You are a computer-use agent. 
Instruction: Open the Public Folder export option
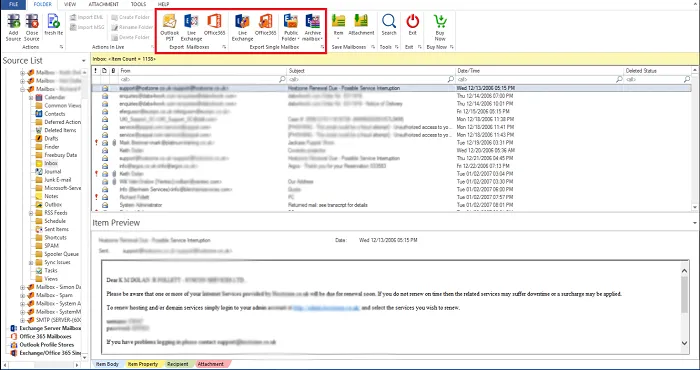(x=291, y=28)
